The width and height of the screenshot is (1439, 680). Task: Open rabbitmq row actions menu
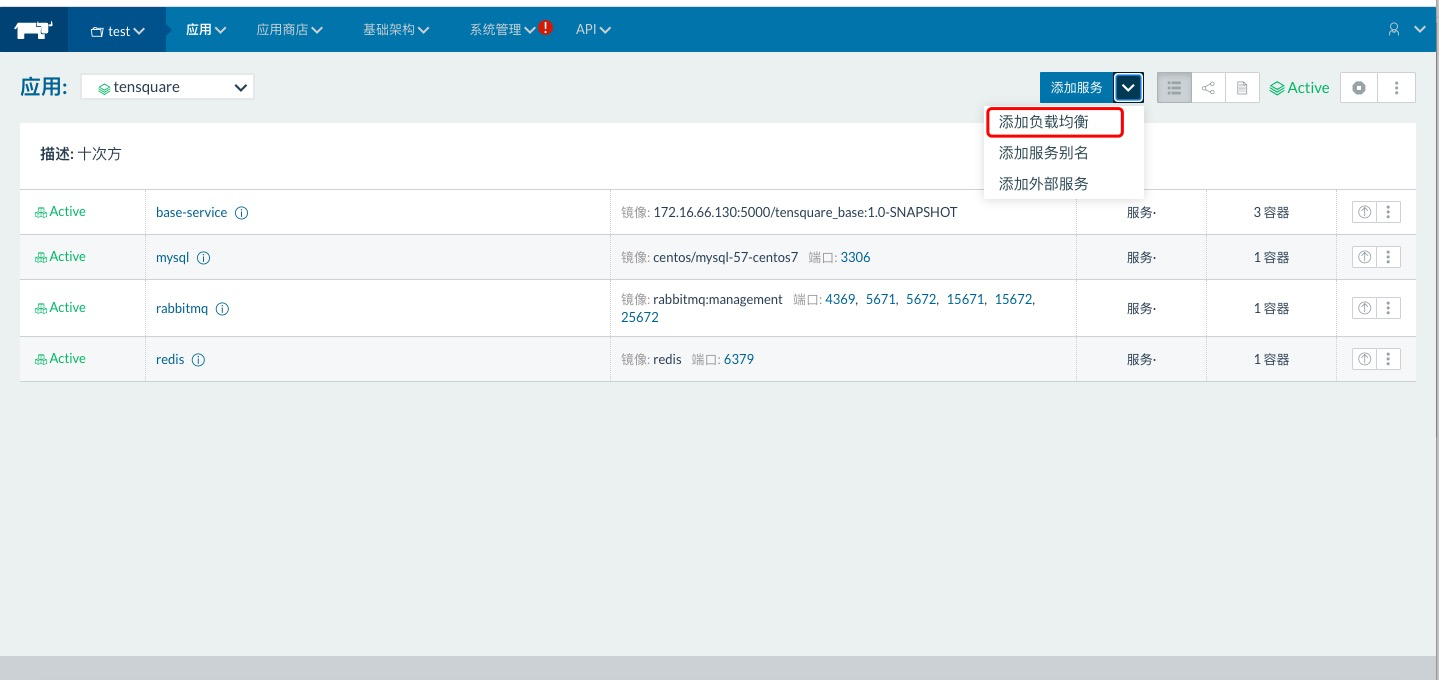click(1389, 308)
